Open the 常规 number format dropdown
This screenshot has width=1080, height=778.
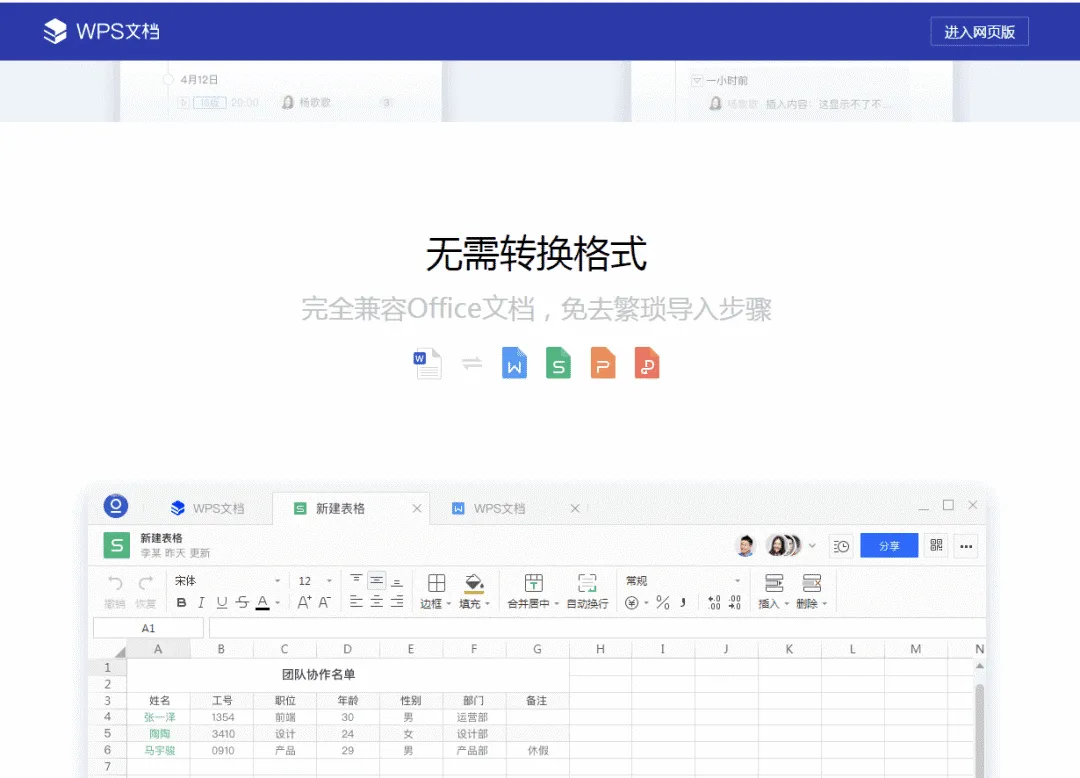click(x=683, y=580)
